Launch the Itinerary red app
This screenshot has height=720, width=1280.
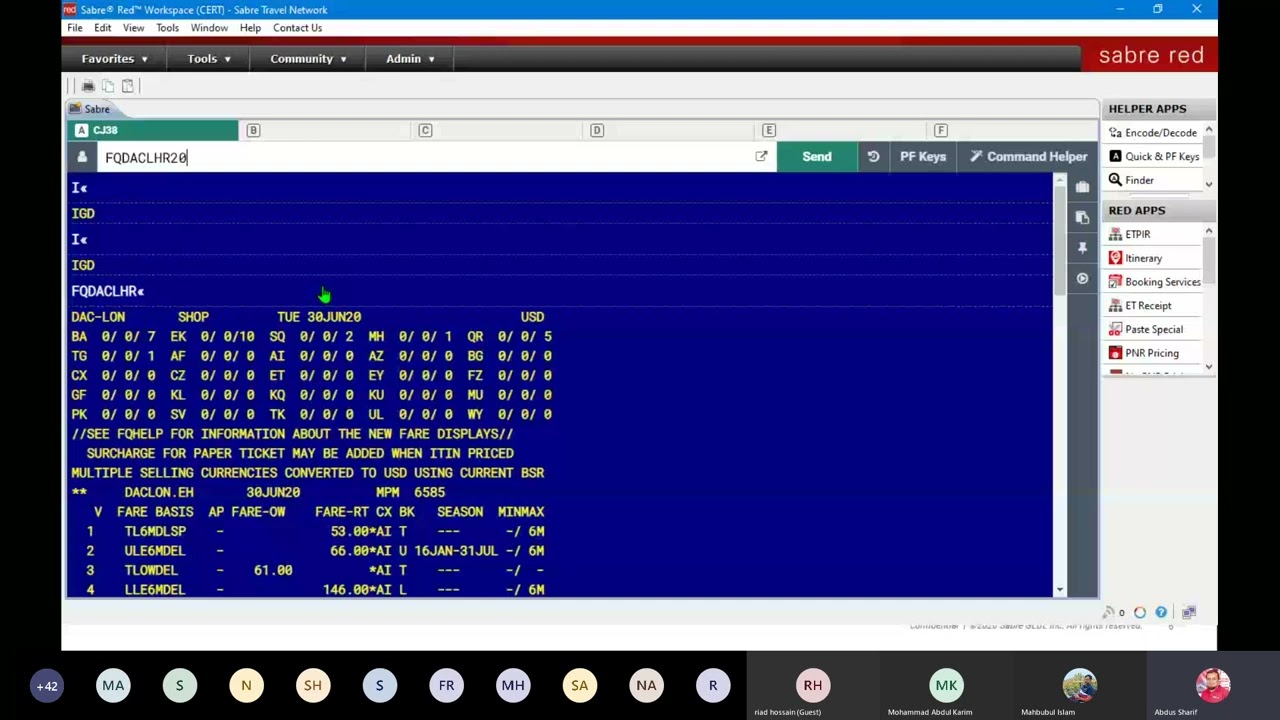click(x=1135, y=258)
